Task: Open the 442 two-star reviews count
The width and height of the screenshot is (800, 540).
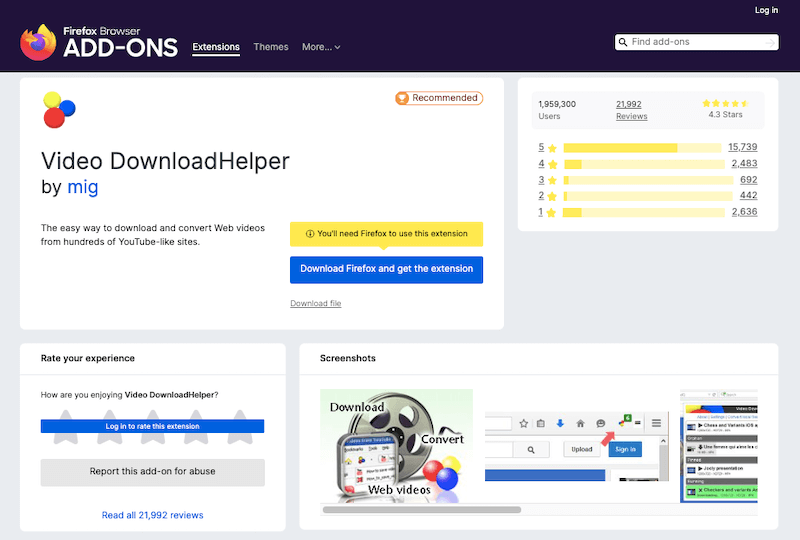Action: [748, 195]
